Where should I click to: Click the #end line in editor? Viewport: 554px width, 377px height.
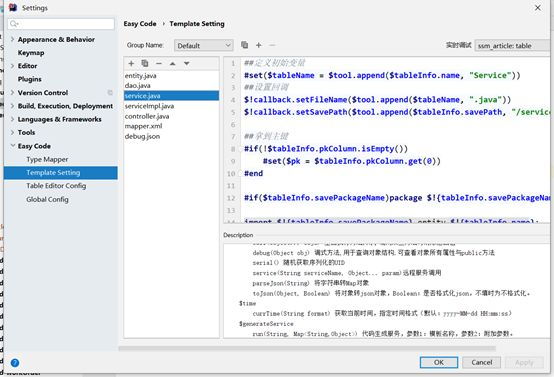point(253,173)
